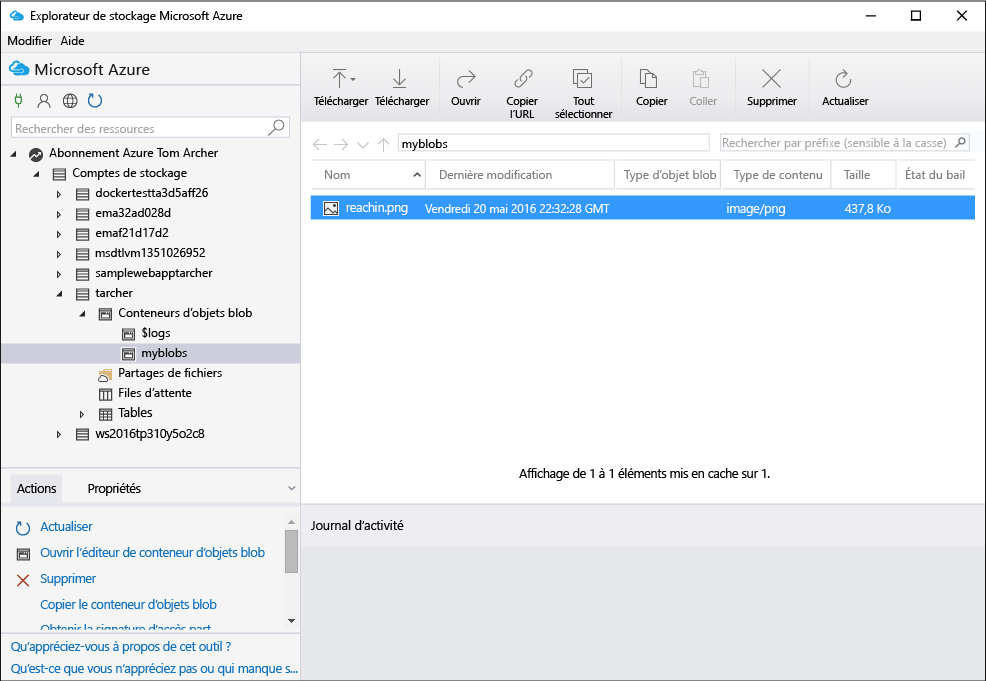Click the Actions panel scrollbar thumb
This screenshot has width=986, height=681.
(291, 551)
